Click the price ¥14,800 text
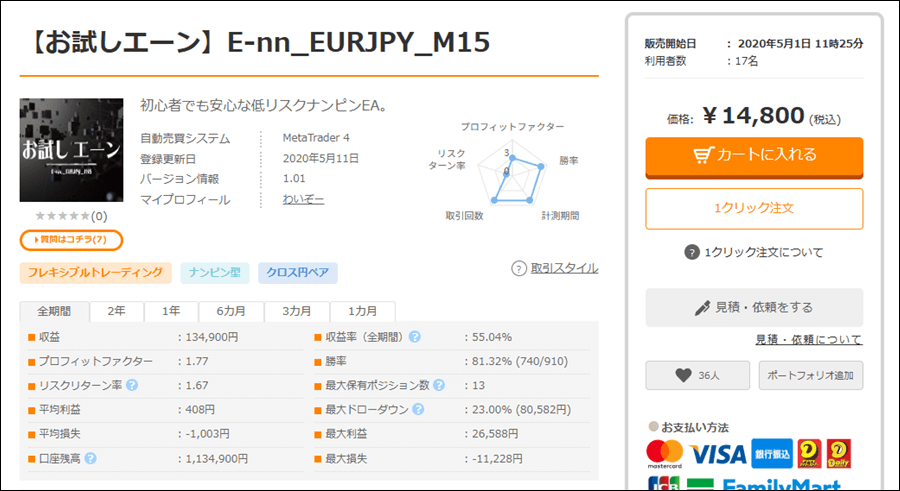The height and width of the screenshot is (491, 900). pos(754,116)
